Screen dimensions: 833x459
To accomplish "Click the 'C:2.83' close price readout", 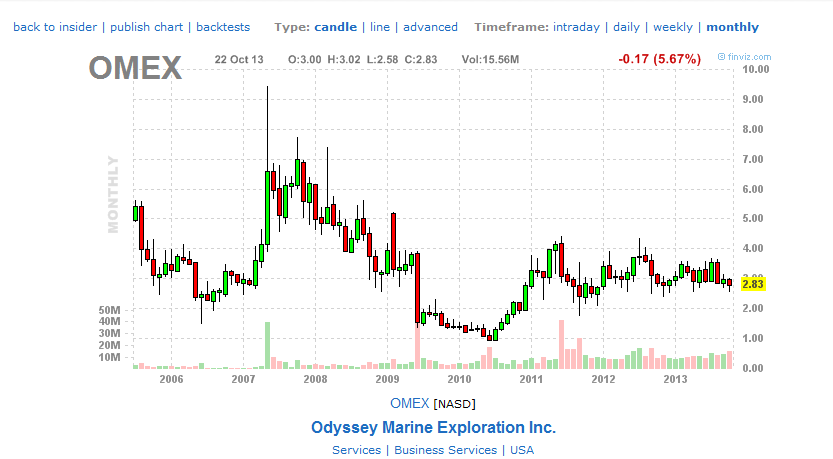I will point(421,60).
